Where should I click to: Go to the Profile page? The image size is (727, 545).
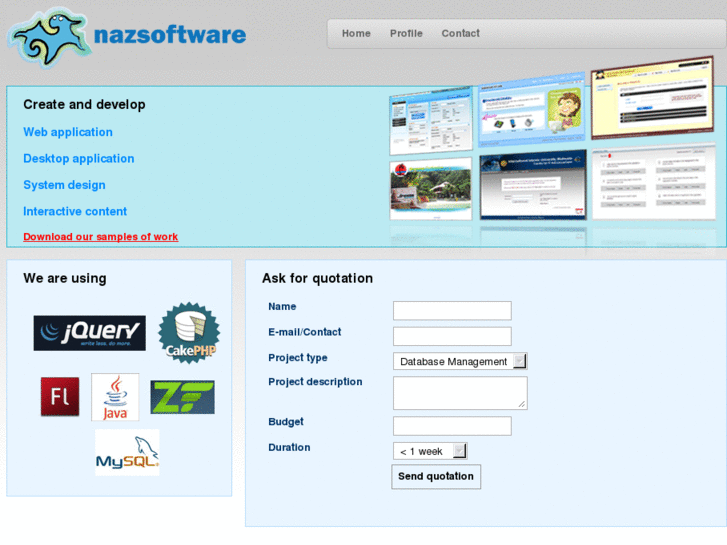click(406, 33)
